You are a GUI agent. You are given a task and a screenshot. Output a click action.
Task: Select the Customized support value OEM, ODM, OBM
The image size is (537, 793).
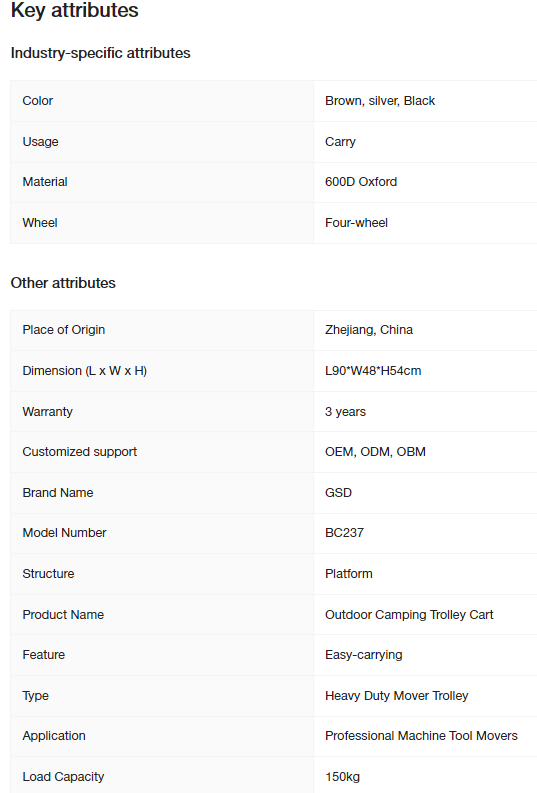(375, 452)
